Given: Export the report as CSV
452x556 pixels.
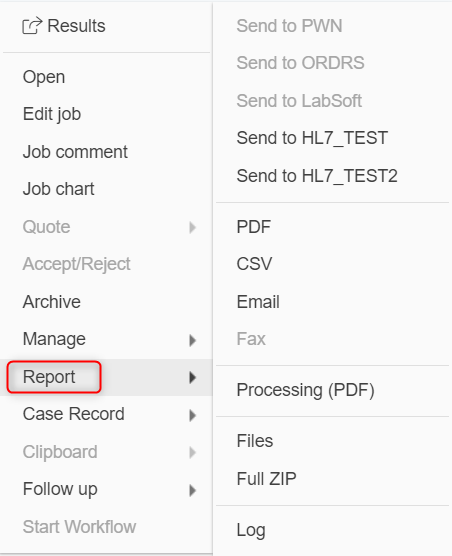Looking at the screenshot, I should click(254, 264).
